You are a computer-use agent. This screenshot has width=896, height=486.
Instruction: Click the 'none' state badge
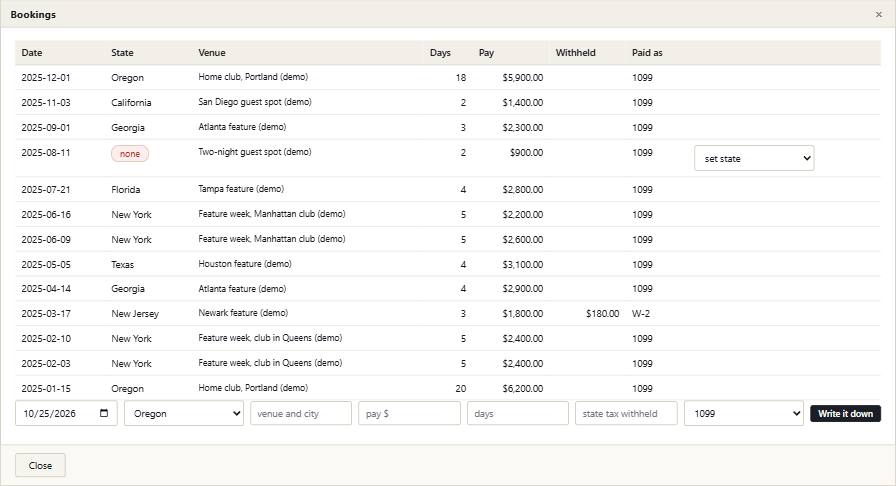(x=130, y=154)
